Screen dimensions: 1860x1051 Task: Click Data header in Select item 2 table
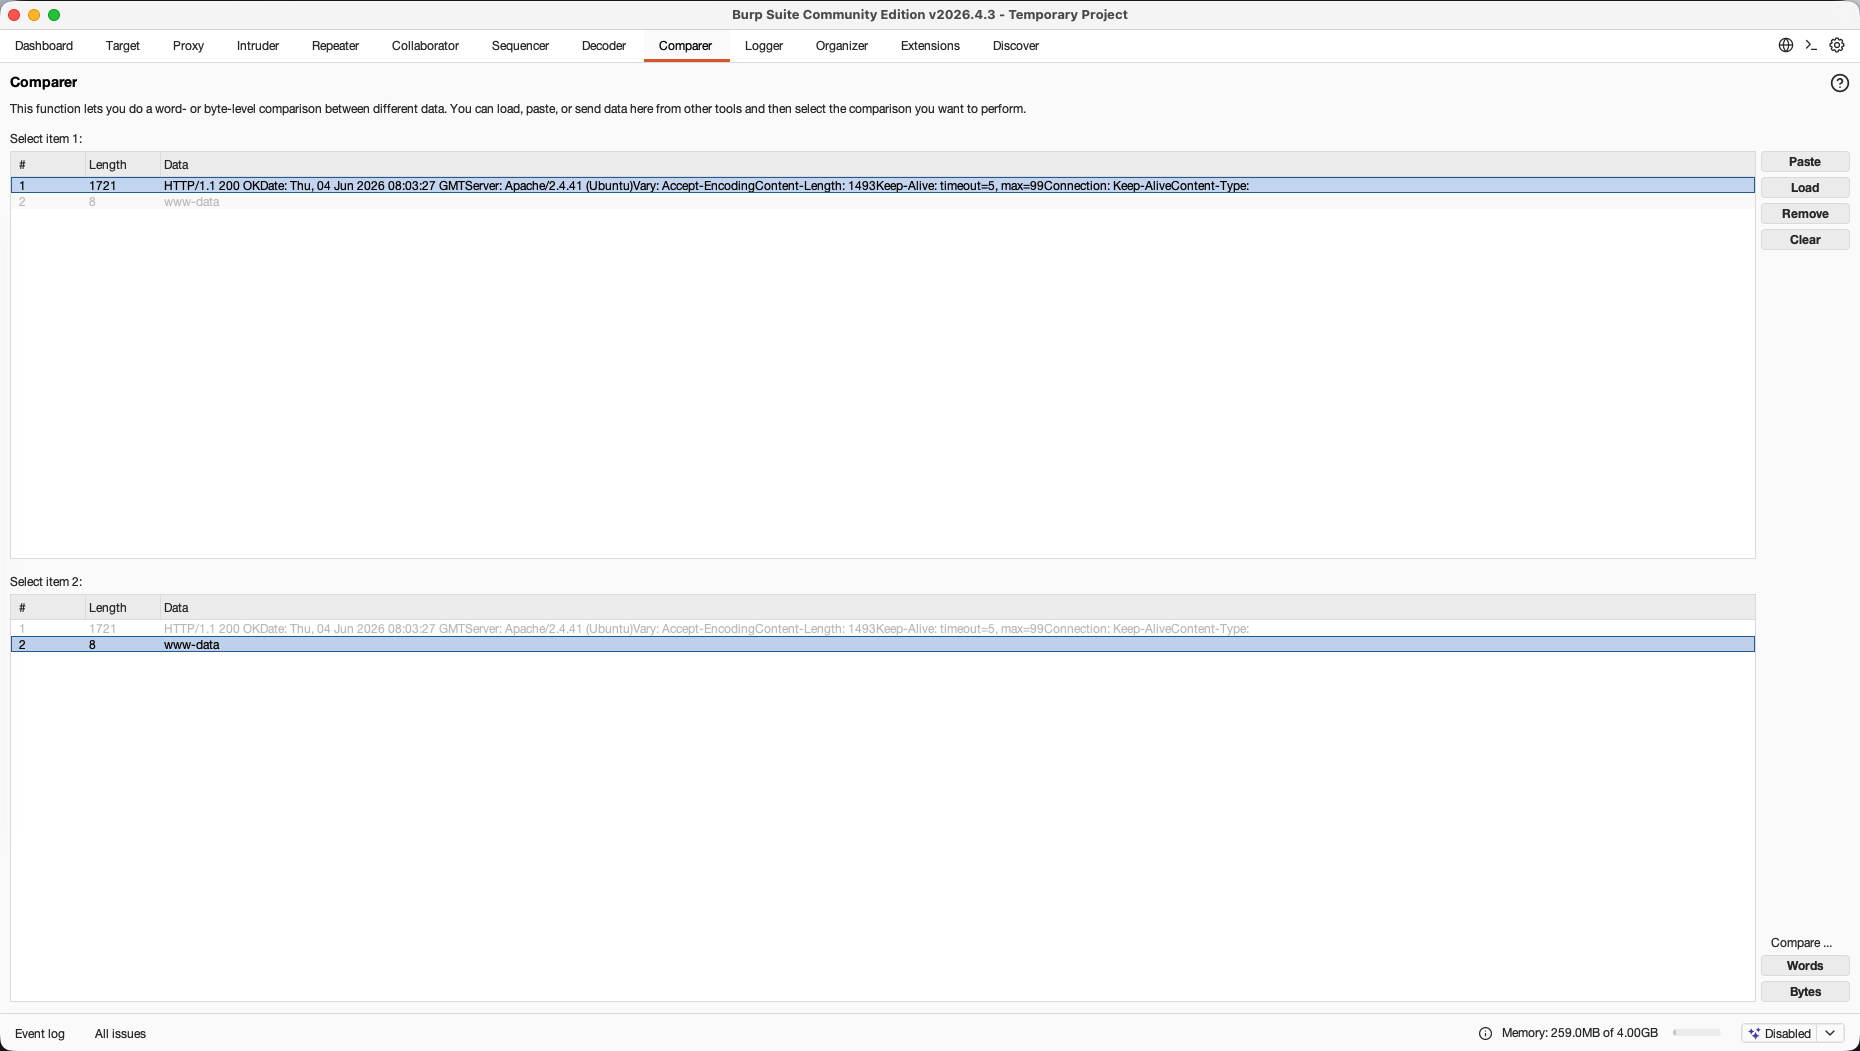(957, 608)
